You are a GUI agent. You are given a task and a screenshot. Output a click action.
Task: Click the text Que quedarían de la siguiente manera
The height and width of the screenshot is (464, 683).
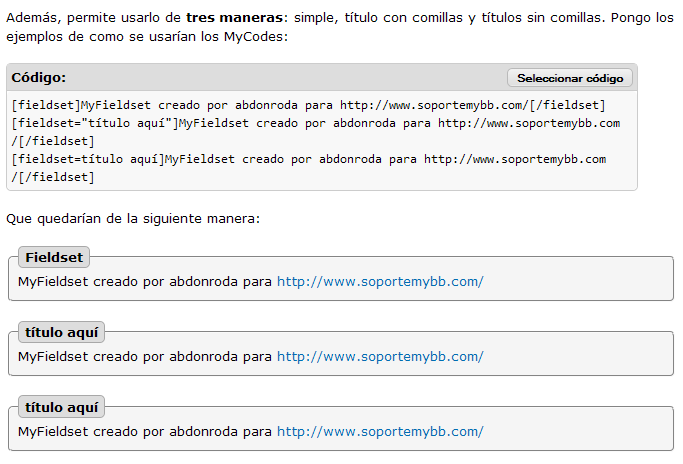coord(133,218)
